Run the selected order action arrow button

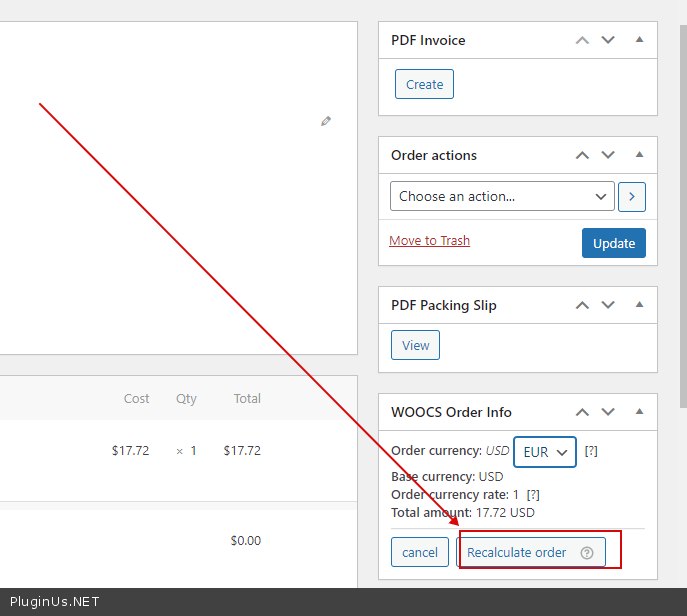(x=631, y=196)
